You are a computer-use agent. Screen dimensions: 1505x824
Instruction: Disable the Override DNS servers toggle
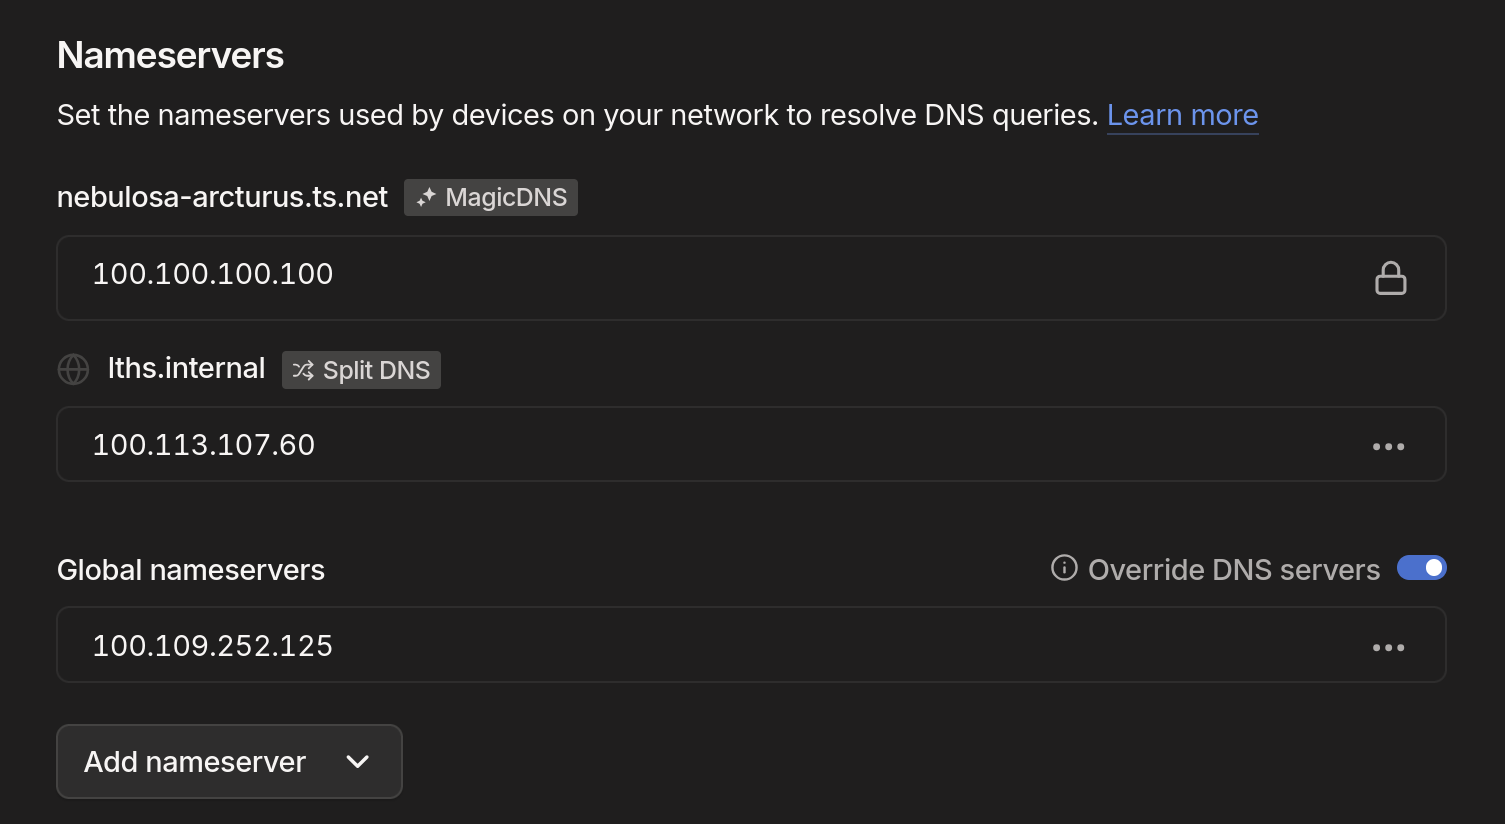click(x=1421, y=567)
